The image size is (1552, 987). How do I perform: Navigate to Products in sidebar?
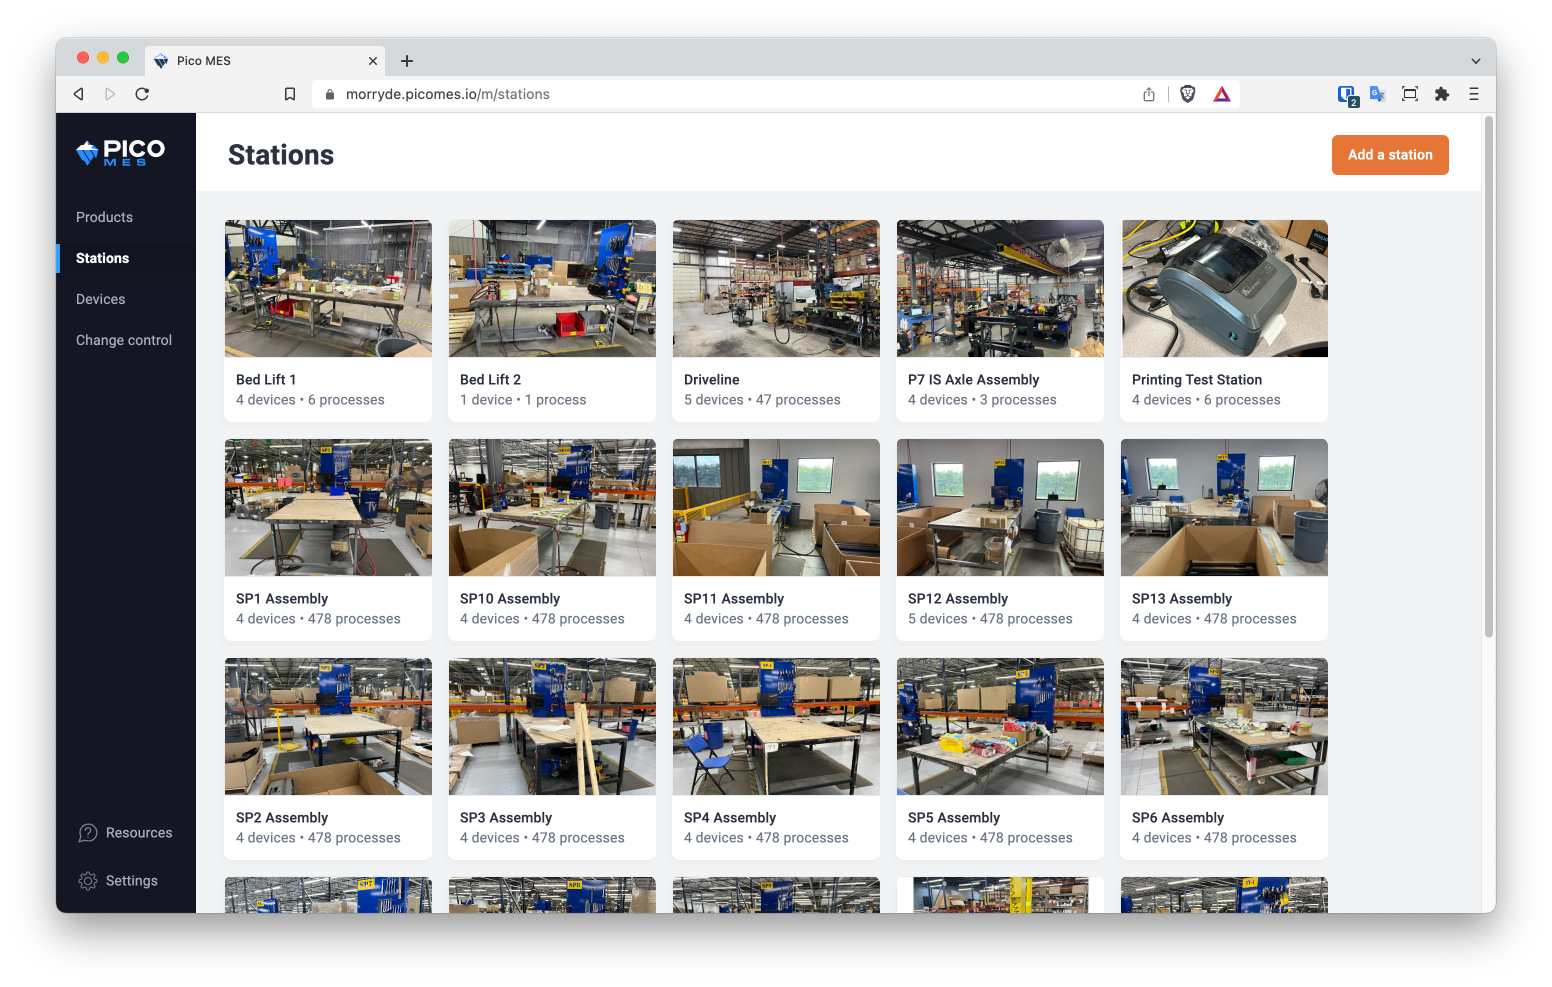104,217
